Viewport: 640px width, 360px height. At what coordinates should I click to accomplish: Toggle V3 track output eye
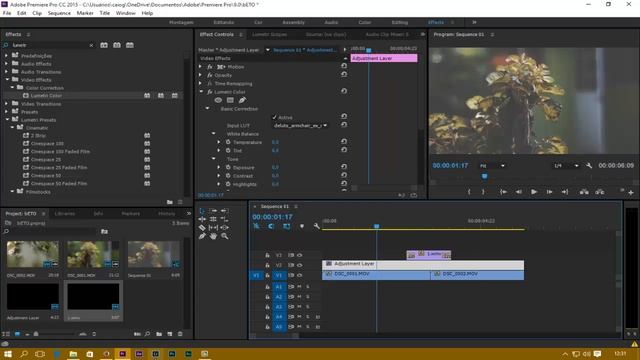click(x=300, y=255)
